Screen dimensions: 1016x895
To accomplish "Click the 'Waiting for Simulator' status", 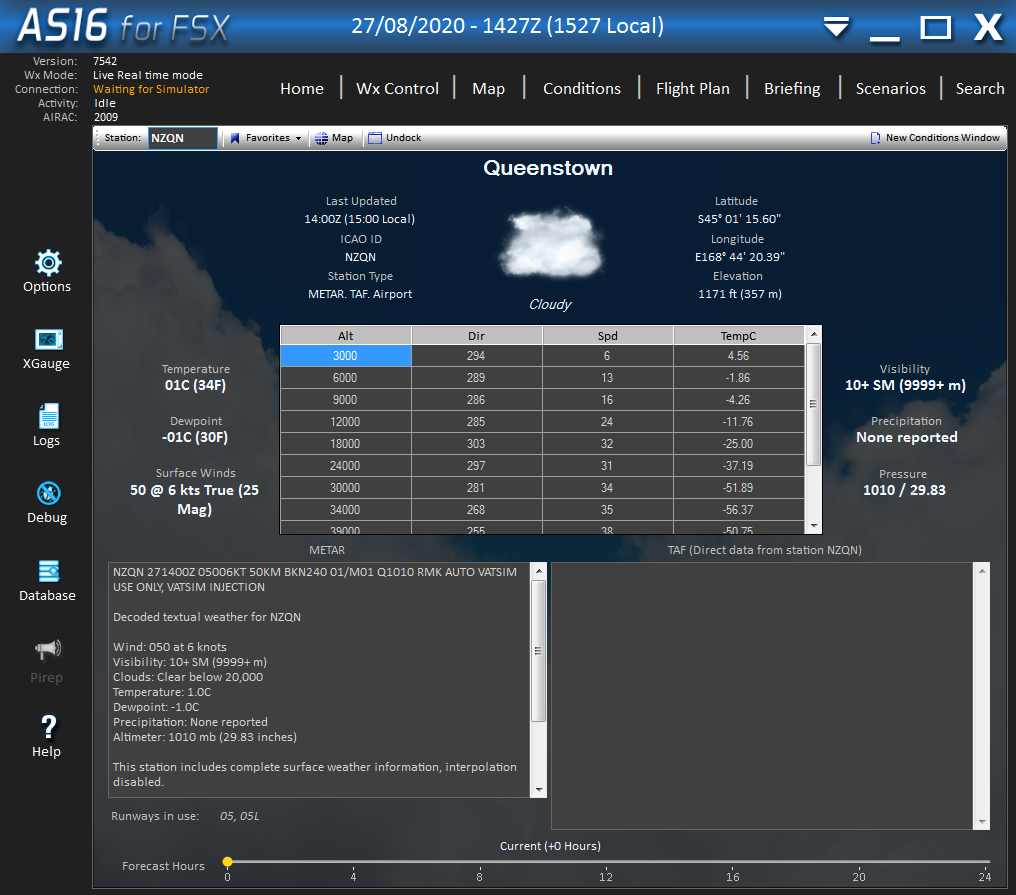I will (x=151, y=89).
